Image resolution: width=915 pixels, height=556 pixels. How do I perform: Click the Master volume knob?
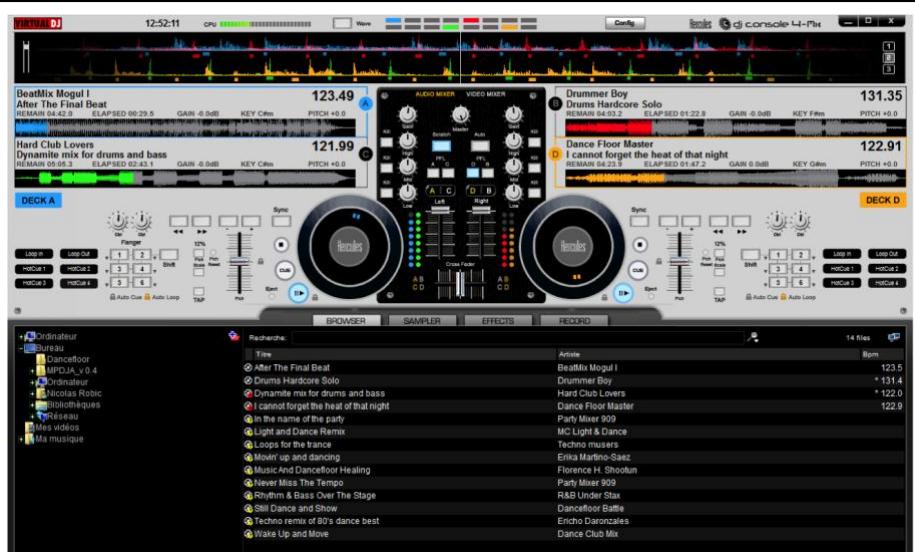460,114
